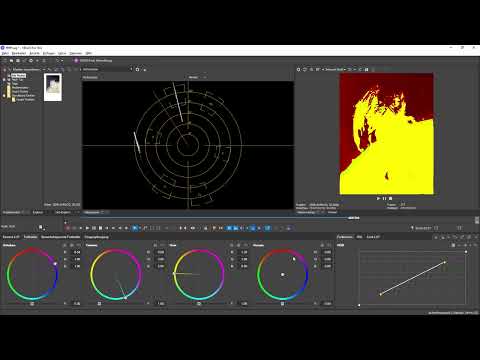Viewport: 480px width, 360px height.
Task: Open the preview quality dropdown
Action: [x=335, y=69]
